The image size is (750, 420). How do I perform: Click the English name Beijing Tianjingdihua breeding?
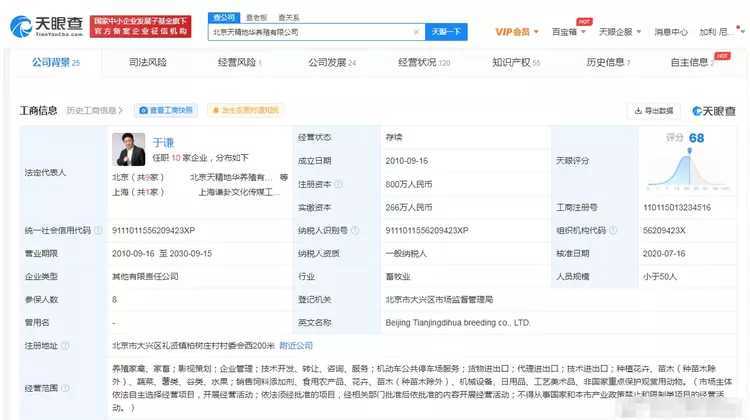[457, 323]
